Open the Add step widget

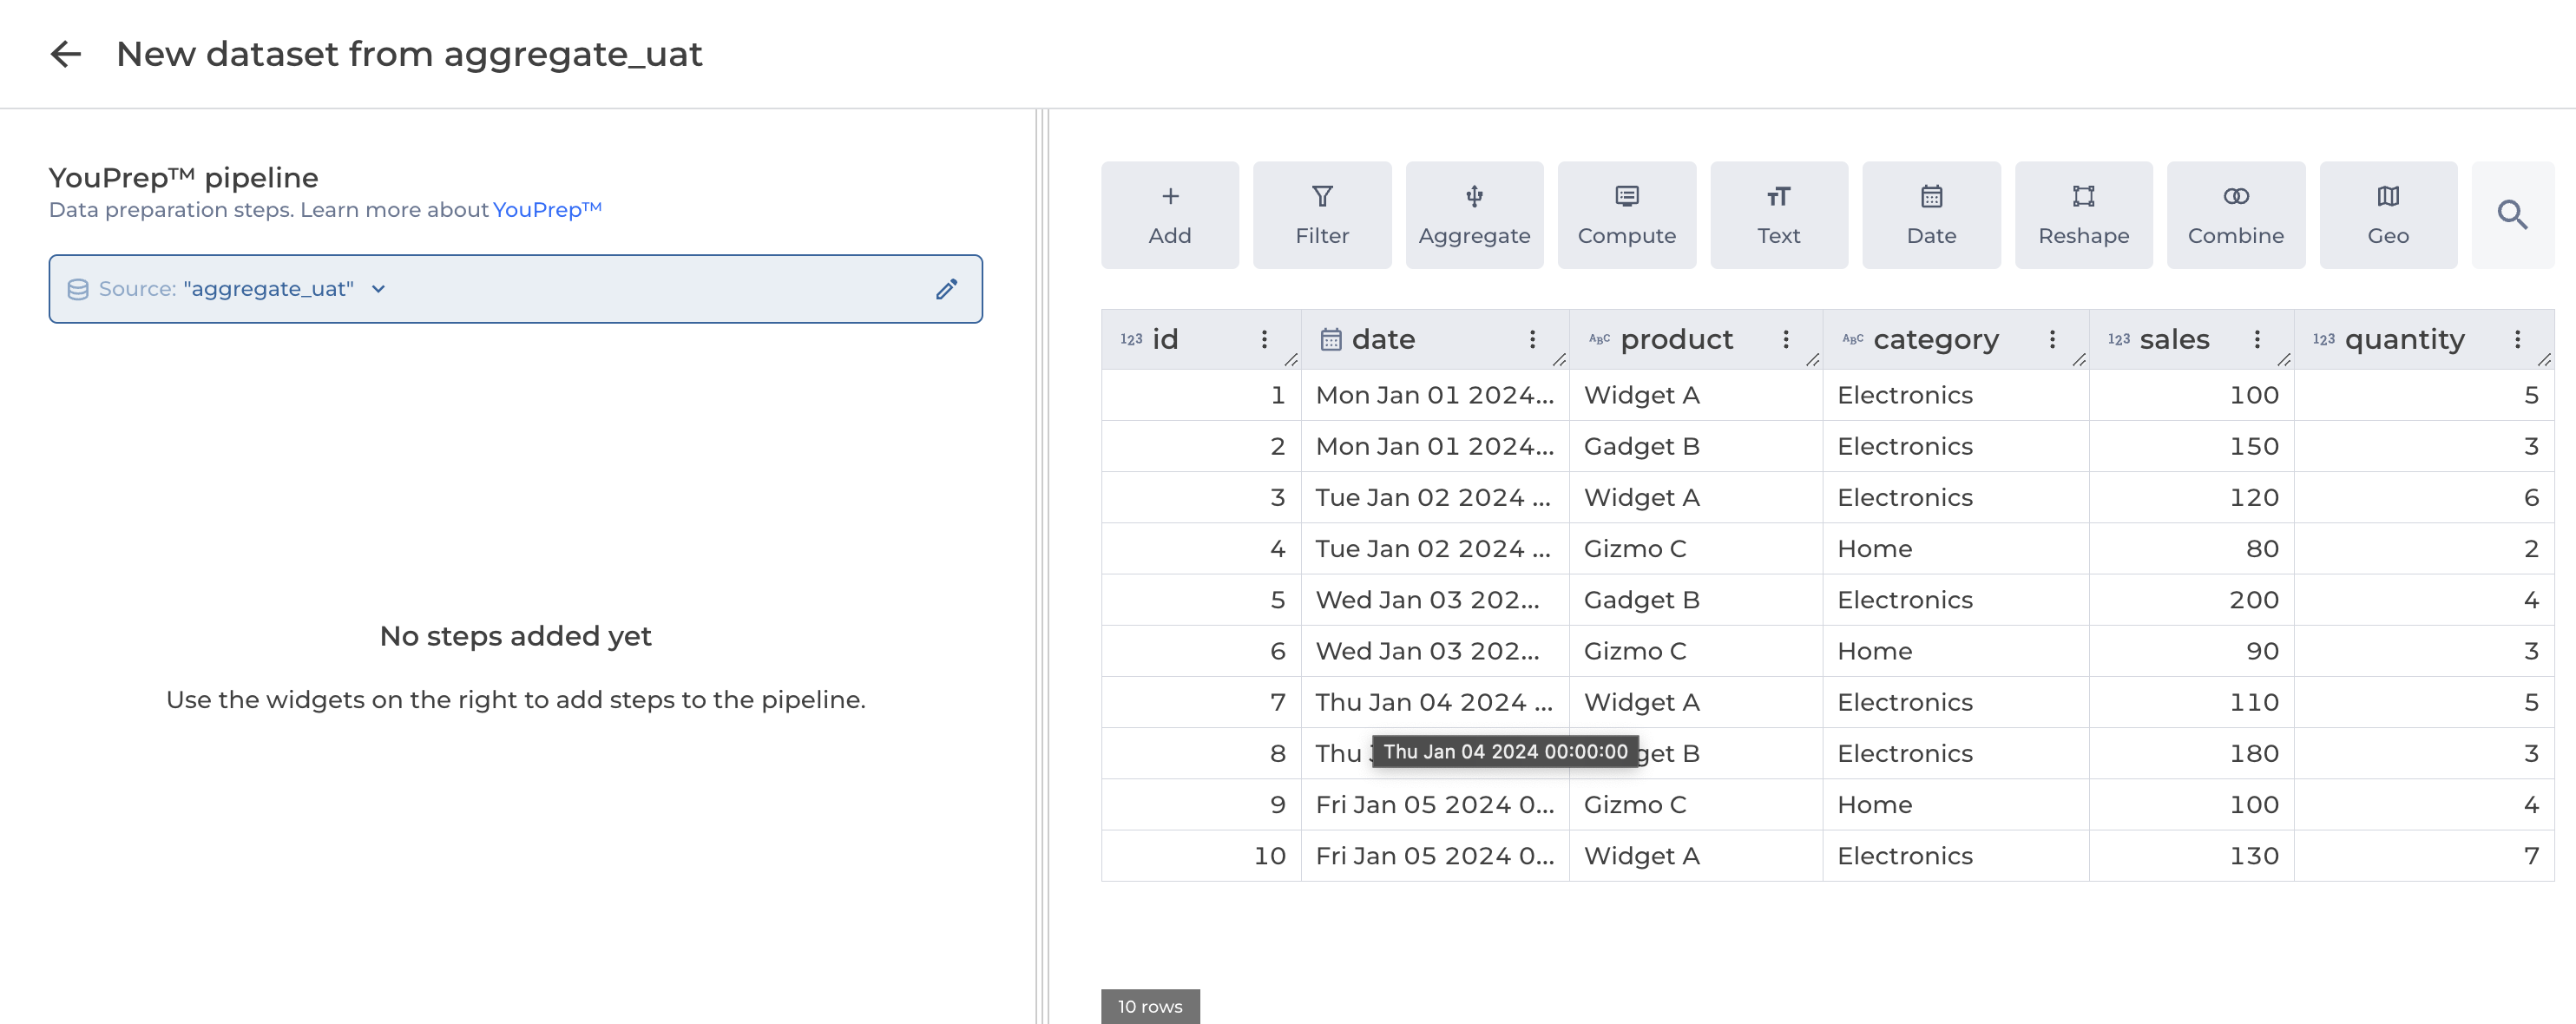(x=1170, y=215)
